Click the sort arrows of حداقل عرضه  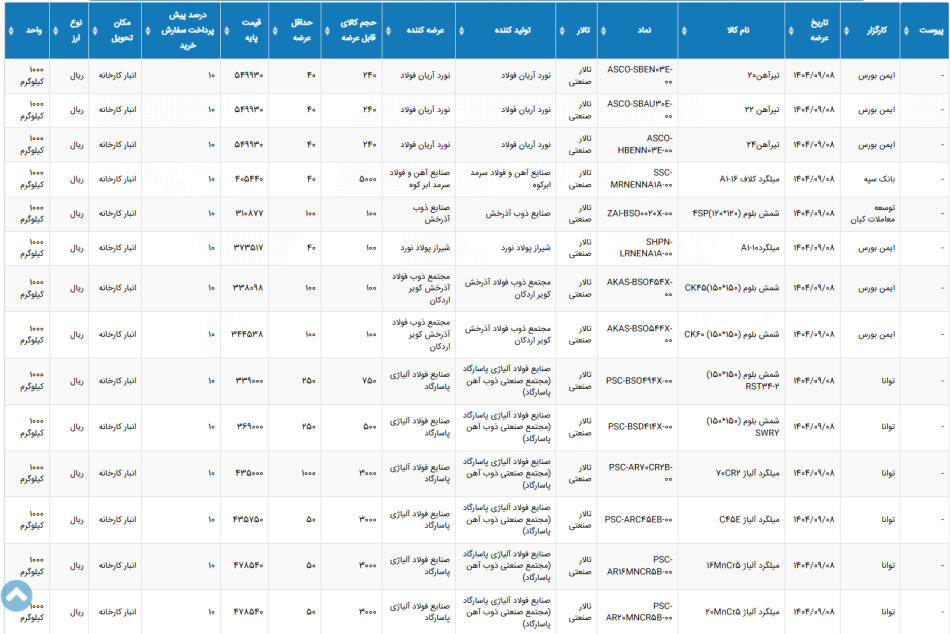tap(274, 30)
